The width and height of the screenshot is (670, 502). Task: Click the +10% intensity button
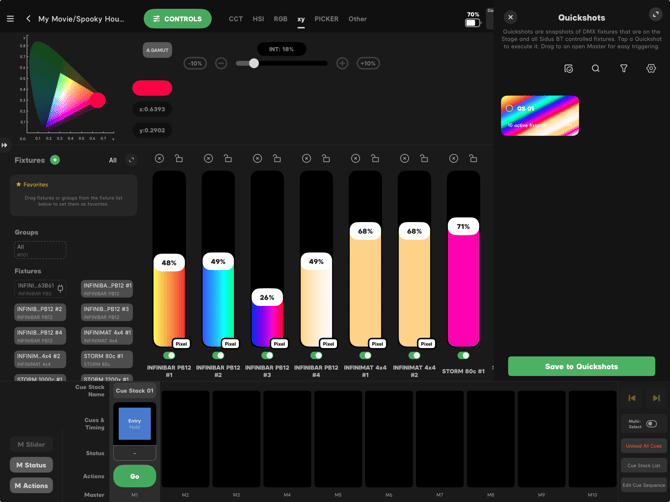point(368,64)
